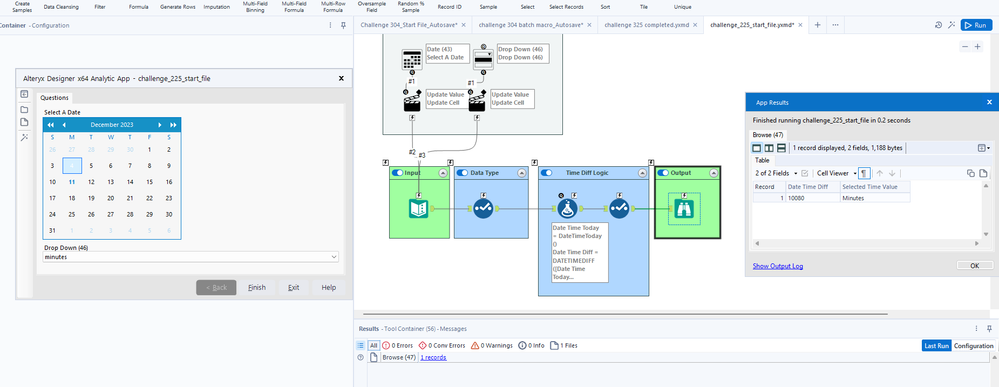Click the wand icon in Analytic App sidebar
This screenshot has width=999, height=387.
point(24,137)
